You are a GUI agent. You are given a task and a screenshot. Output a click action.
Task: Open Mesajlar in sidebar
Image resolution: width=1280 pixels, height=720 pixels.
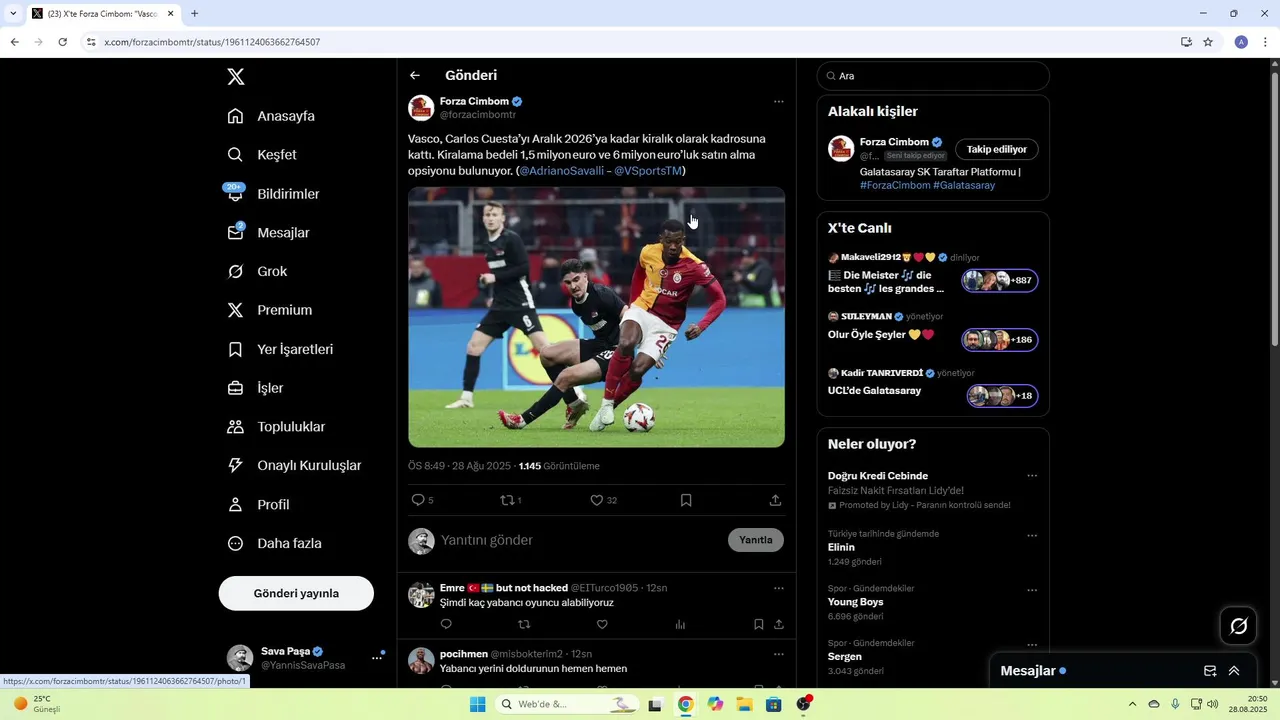(269, 233)
